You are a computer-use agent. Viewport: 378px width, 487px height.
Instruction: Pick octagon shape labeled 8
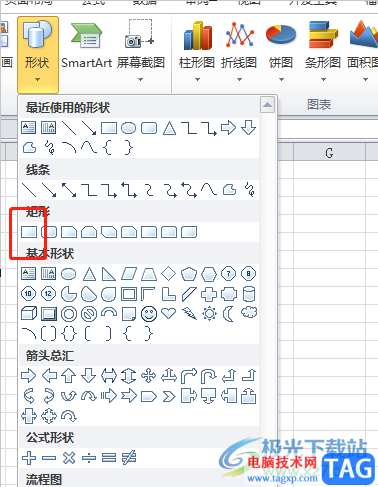248,274
